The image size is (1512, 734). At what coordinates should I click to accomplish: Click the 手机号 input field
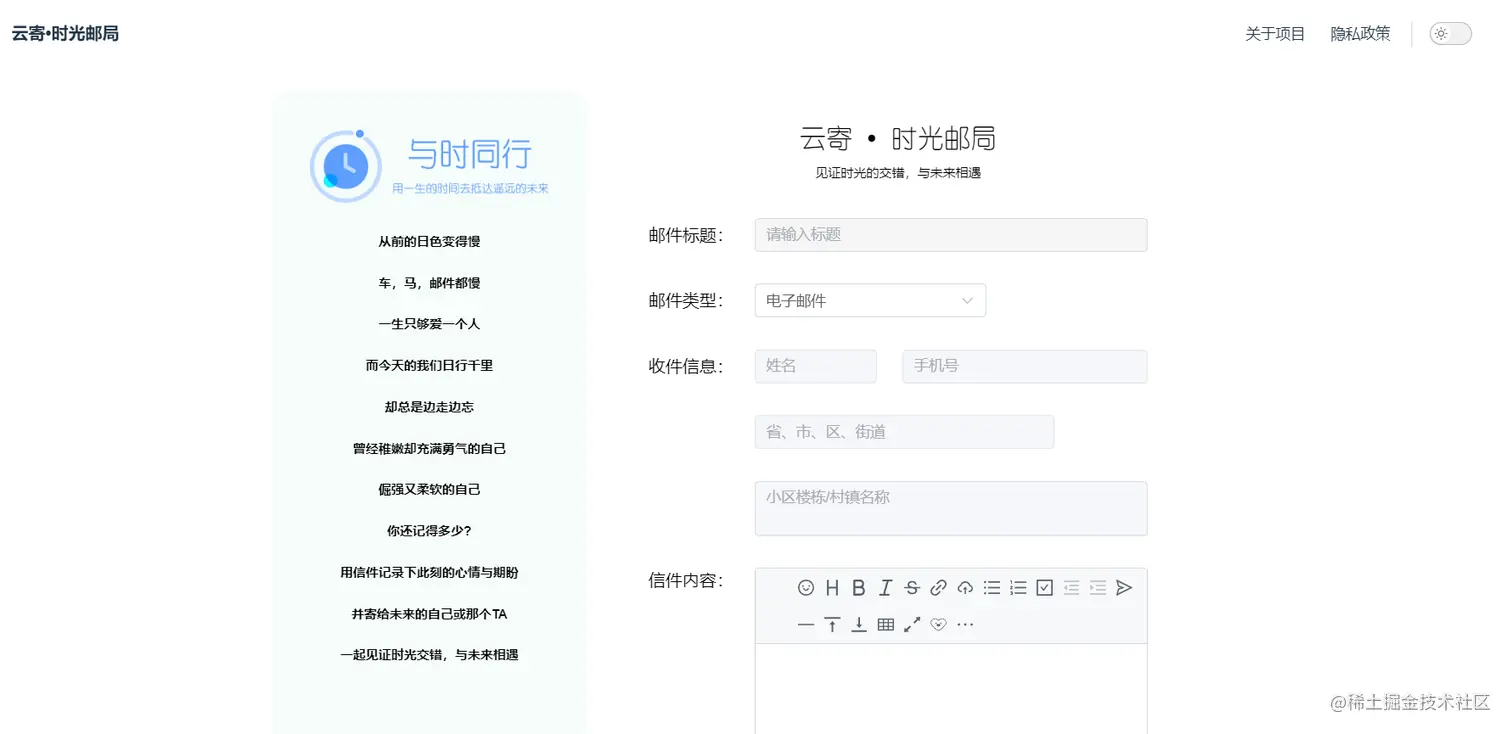coord(1025,366)
